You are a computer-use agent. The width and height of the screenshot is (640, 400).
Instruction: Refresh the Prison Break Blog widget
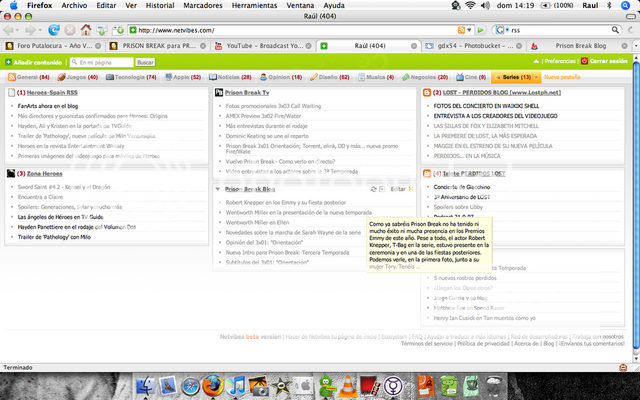tap(373, 188)
